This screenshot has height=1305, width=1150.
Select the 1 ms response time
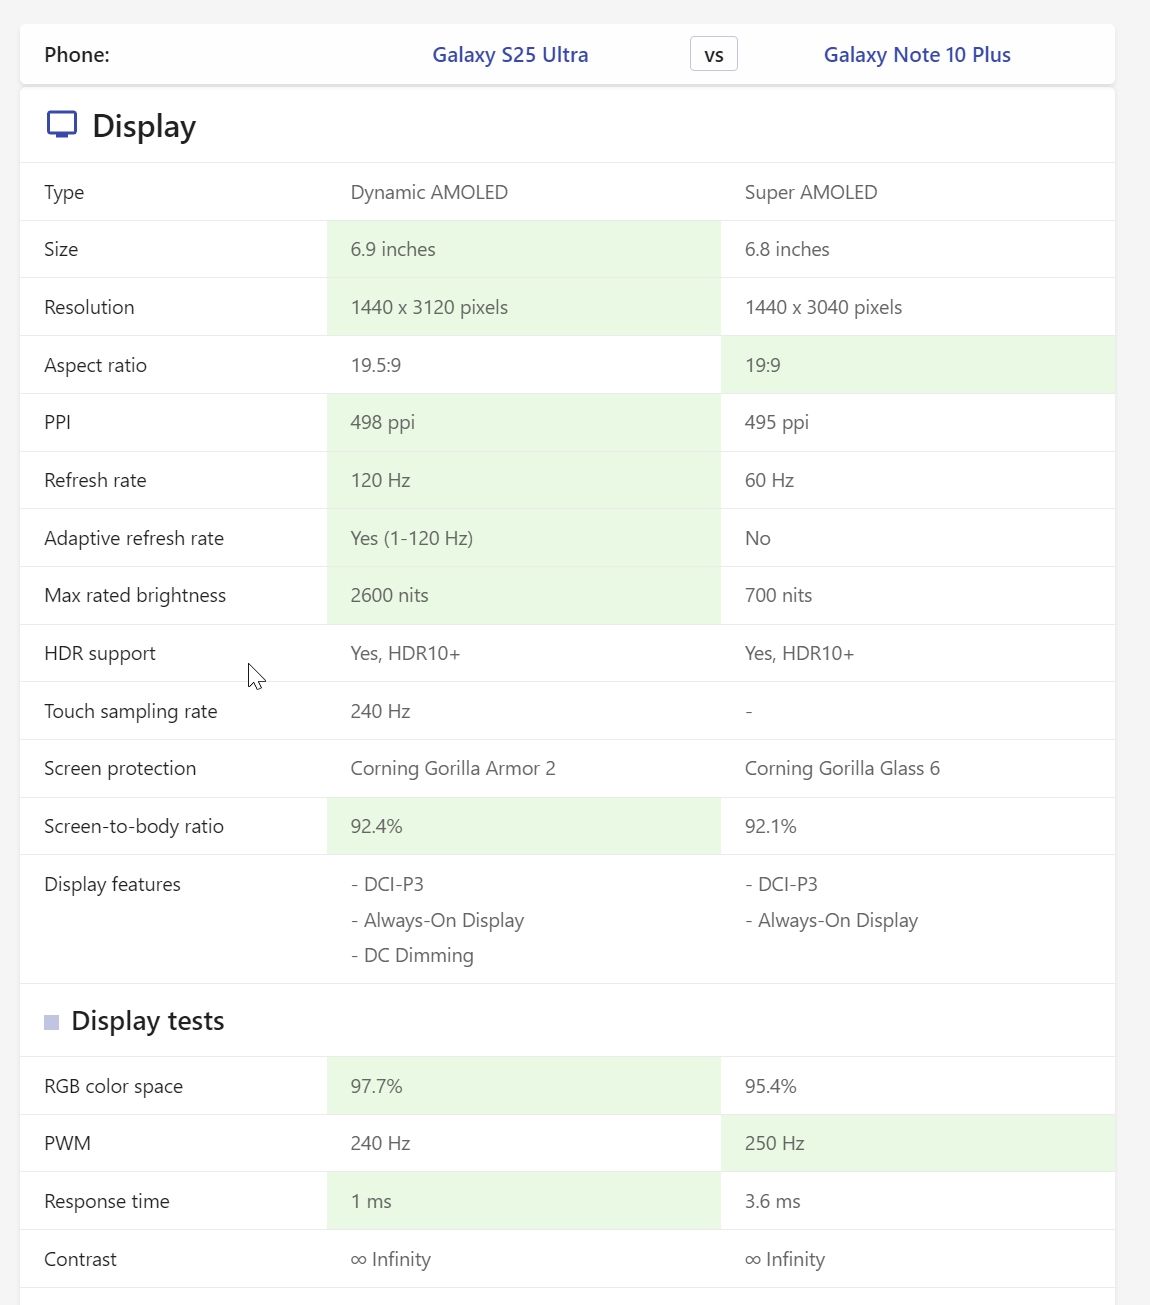(371, 1201)
